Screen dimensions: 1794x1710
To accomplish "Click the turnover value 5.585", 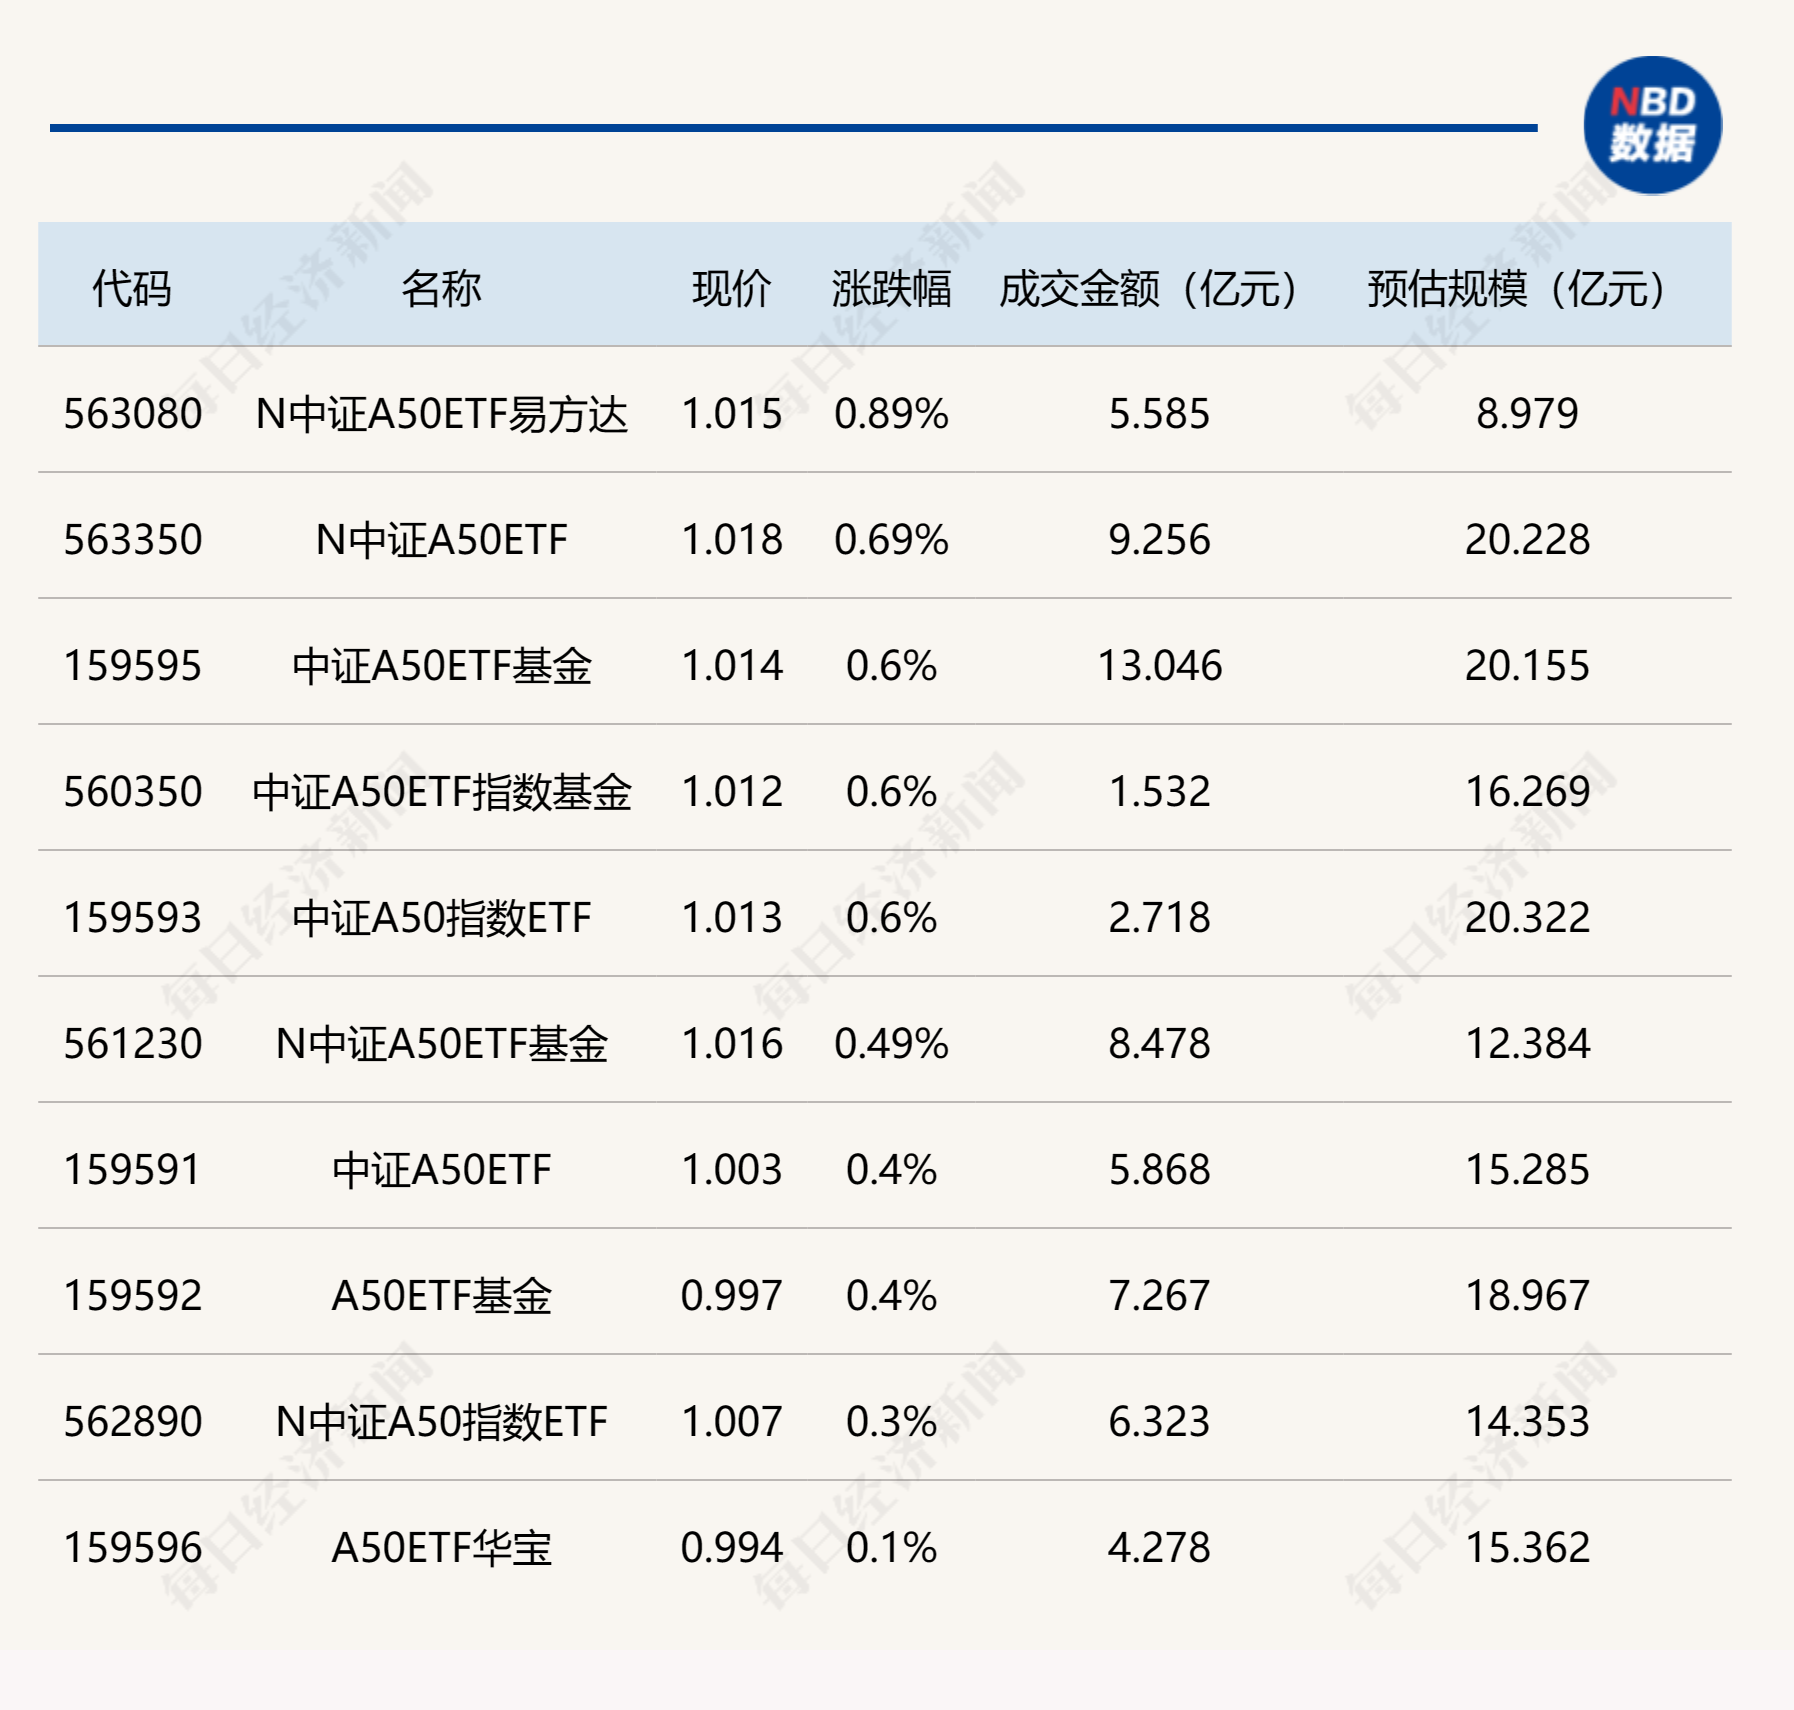I will point(1159,414).
